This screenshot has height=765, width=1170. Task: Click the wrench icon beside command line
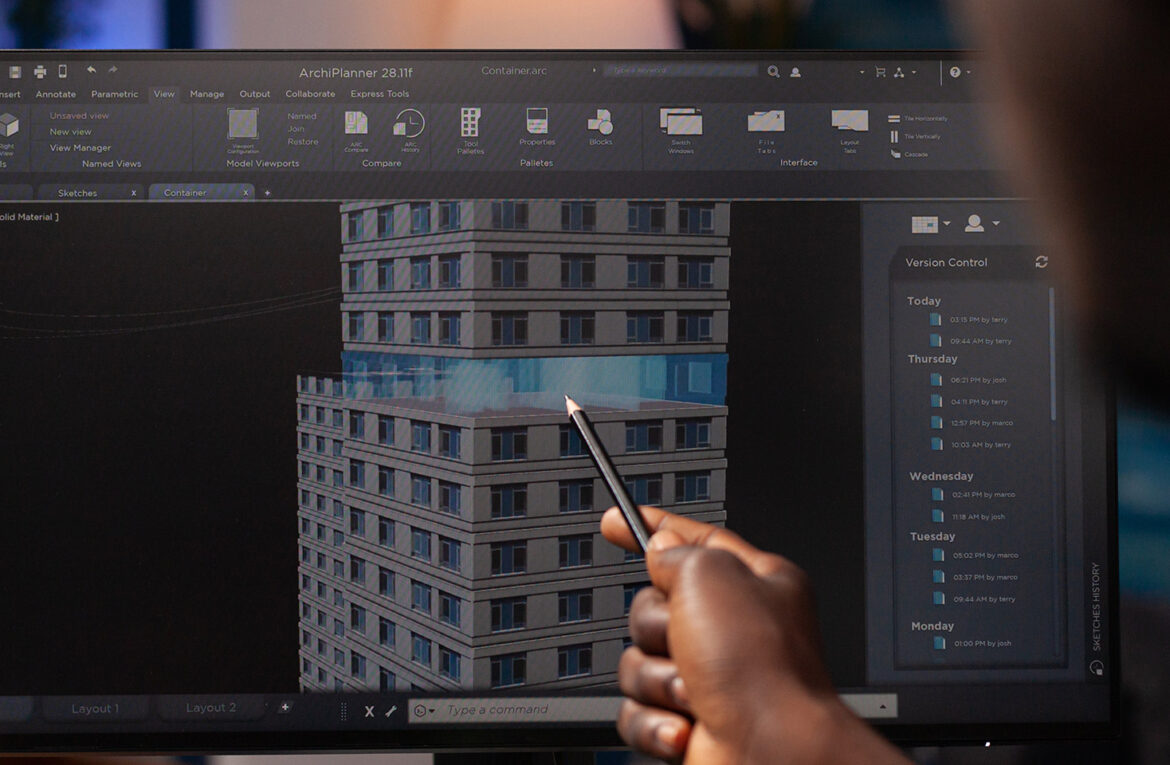point(391,711)
